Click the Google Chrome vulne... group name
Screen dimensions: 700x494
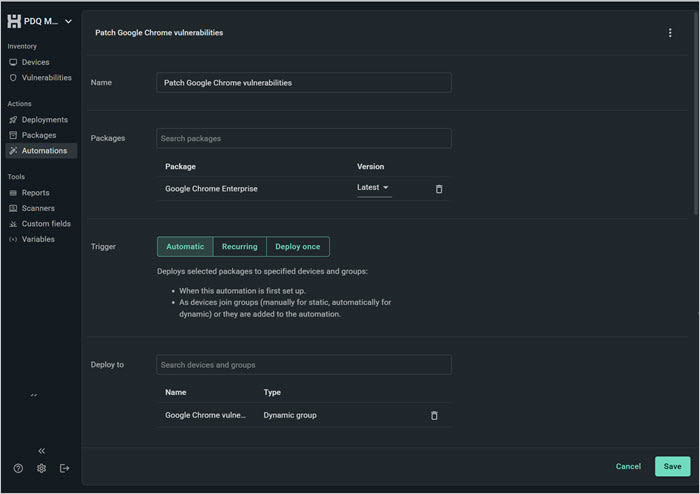click(x=205, y=415)
